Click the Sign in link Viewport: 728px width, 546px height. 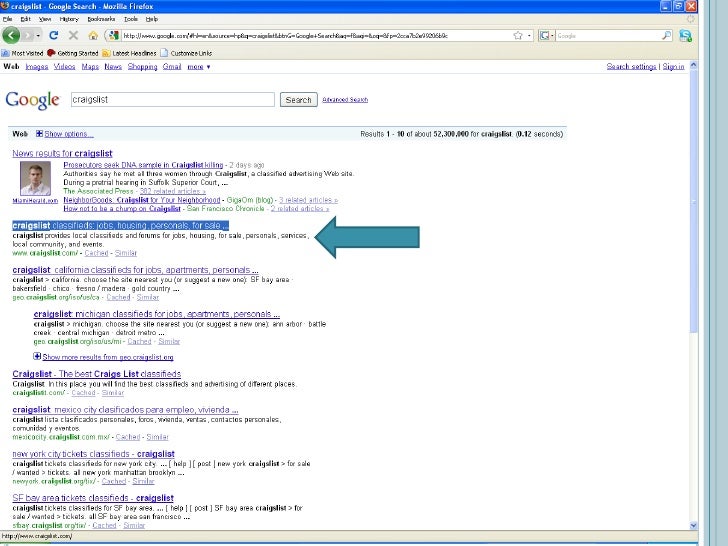673,67
